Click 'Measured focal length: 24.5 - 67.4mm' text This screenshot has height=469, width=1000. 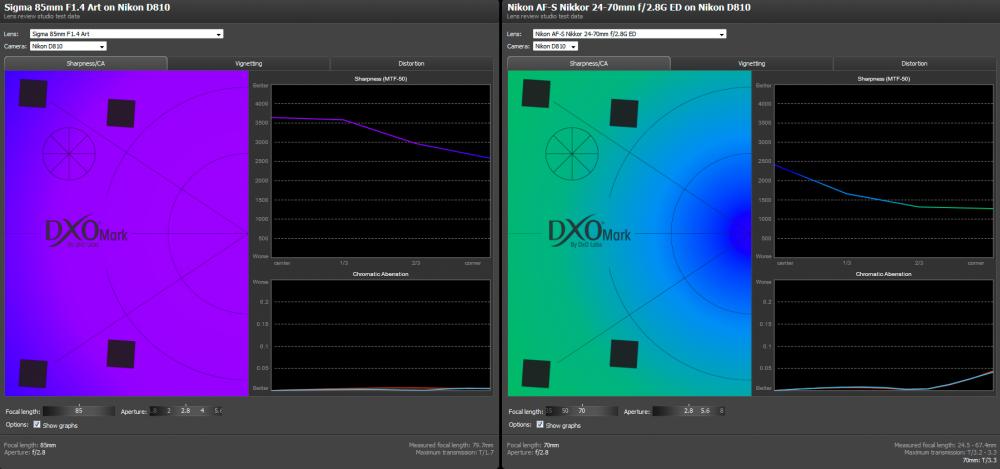pos(945,445)
